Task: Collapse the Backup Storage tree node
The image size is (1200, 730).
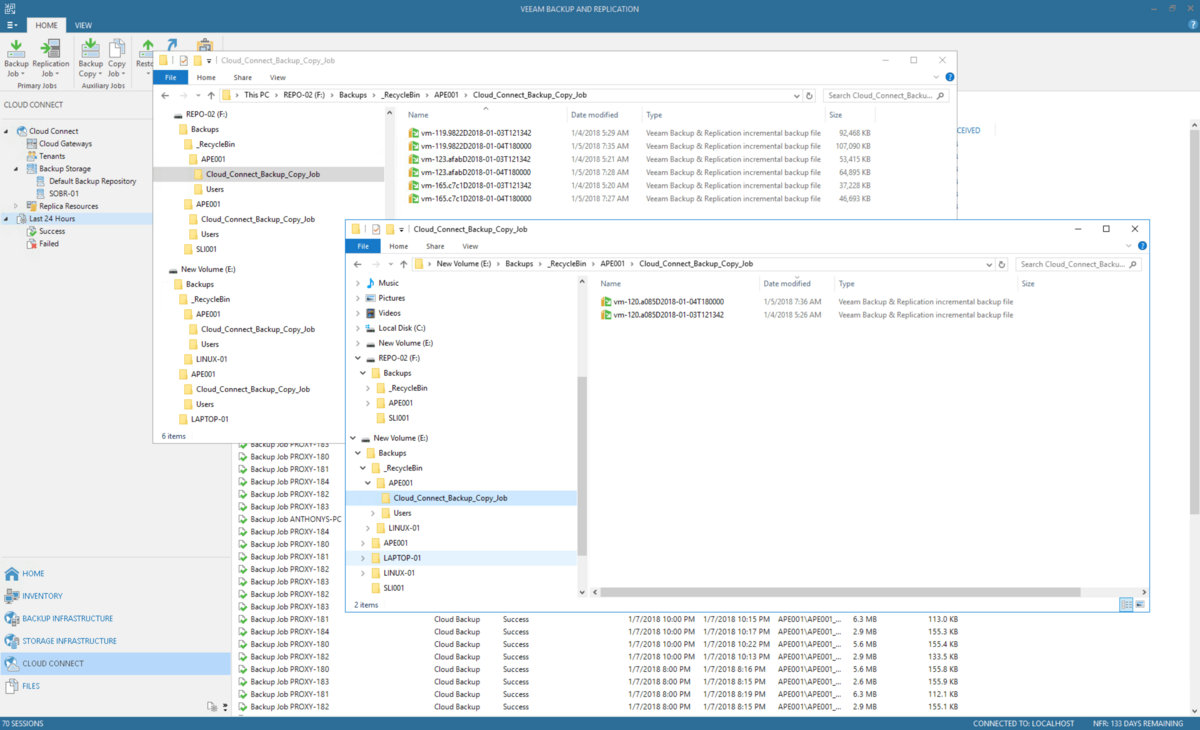Action: pos(17,169)
